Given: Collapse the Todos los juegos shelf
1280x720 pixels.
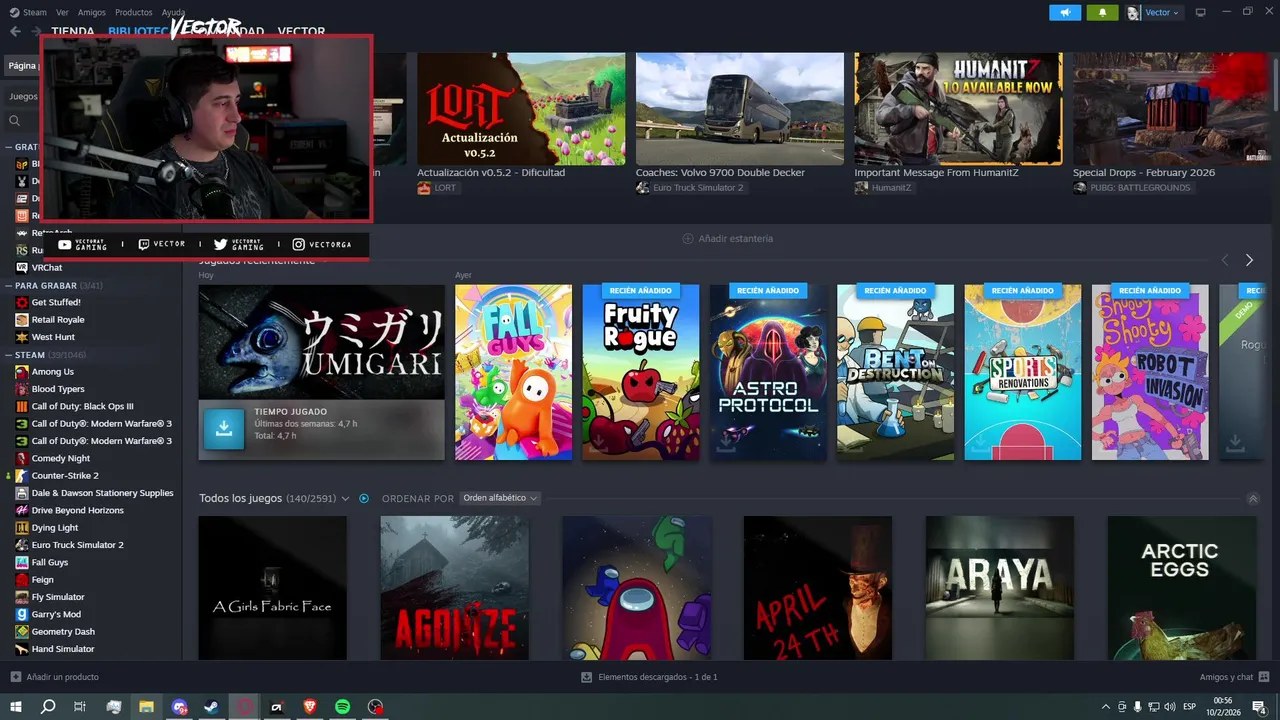Looking at the screenshot, I should [x=1253, y=499].
